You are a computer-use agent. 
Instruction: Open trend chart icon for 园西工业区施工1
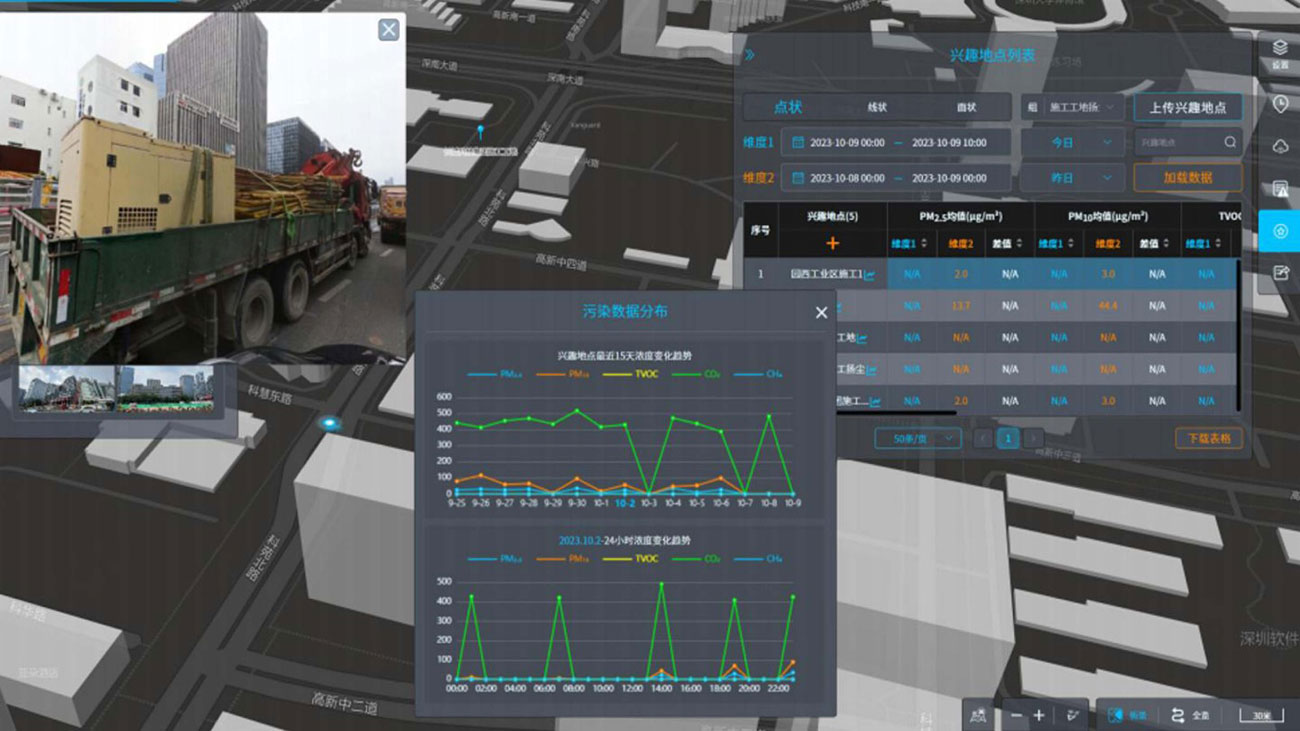point(869,274)
